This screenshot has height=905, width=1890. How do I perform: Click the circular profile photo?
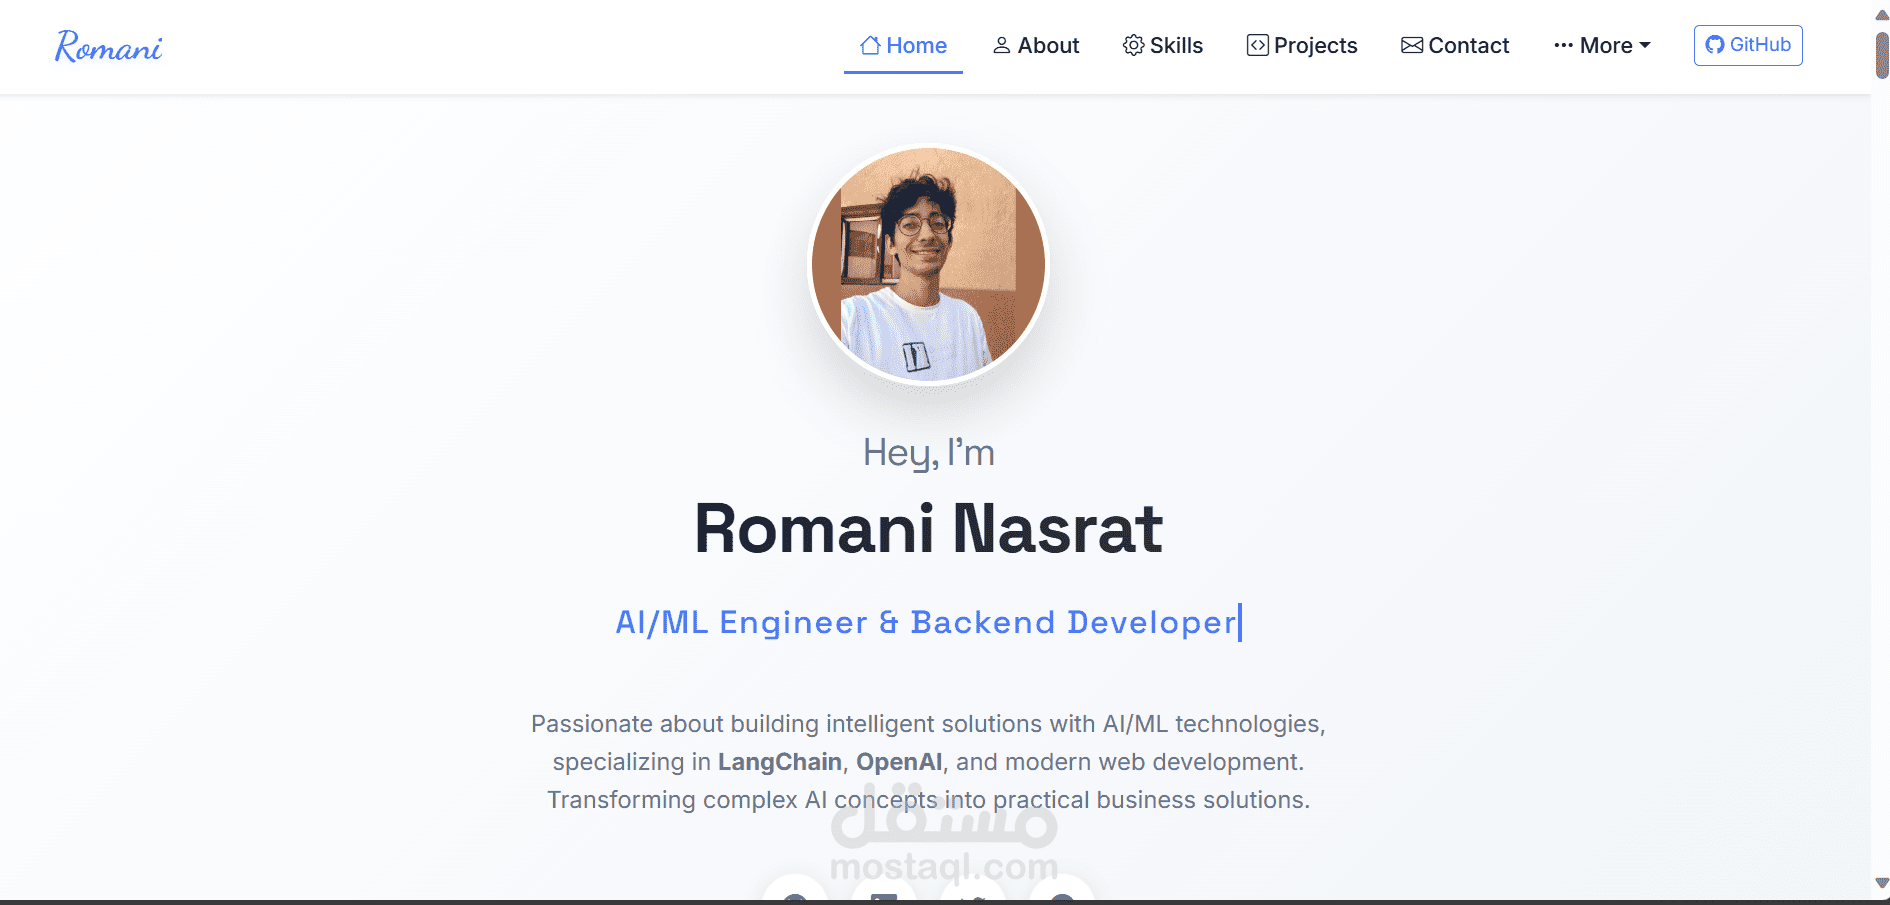(x=928, y=265)
